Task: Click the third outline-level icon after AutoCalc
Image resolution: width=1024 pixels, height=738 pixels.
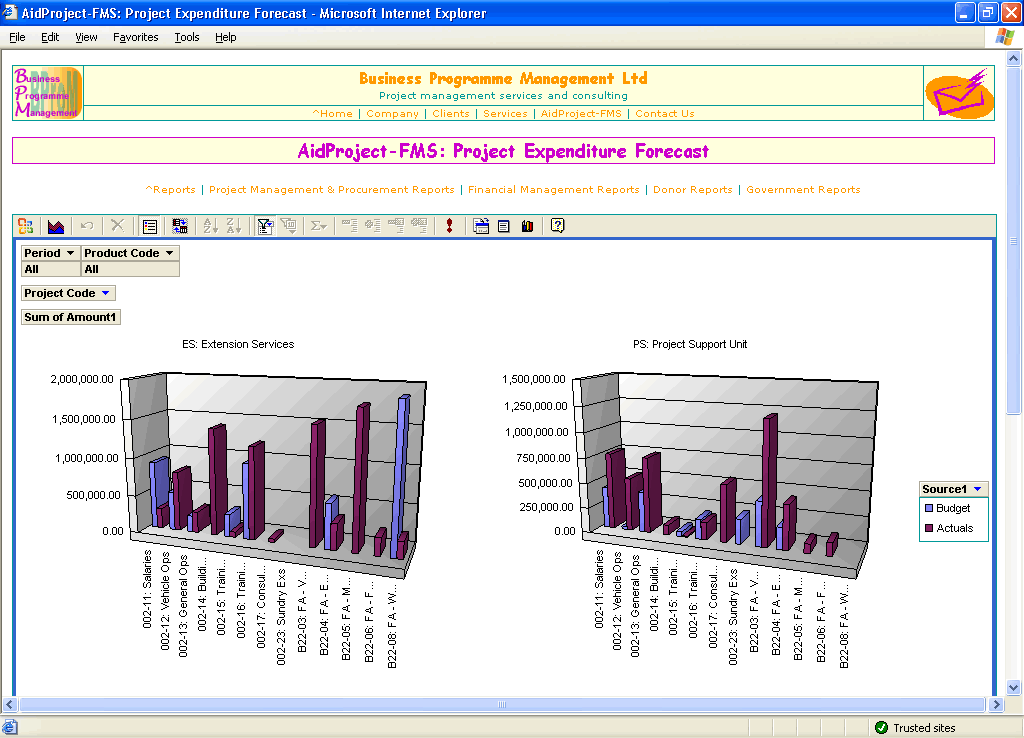Action: tap(396, 226)
